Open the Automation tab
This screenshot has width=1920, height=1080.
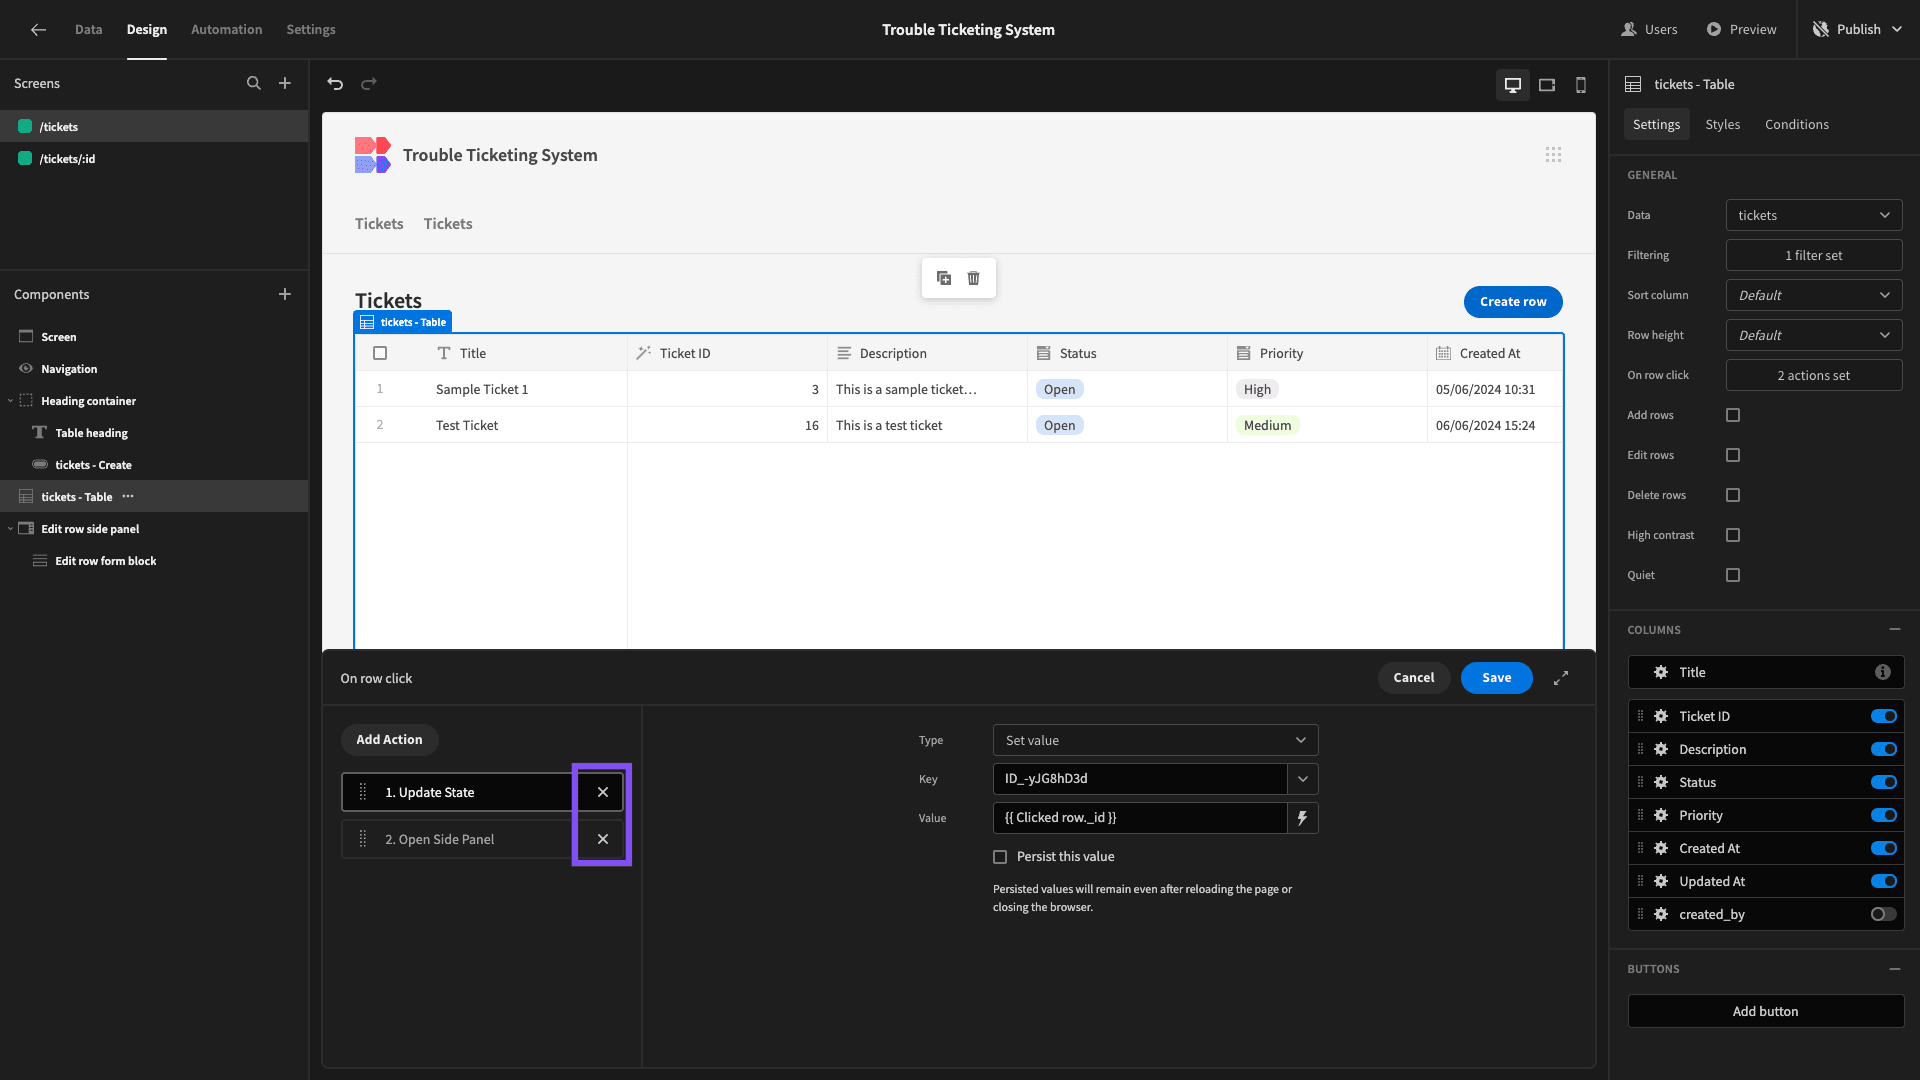click(x=227, y=29)
